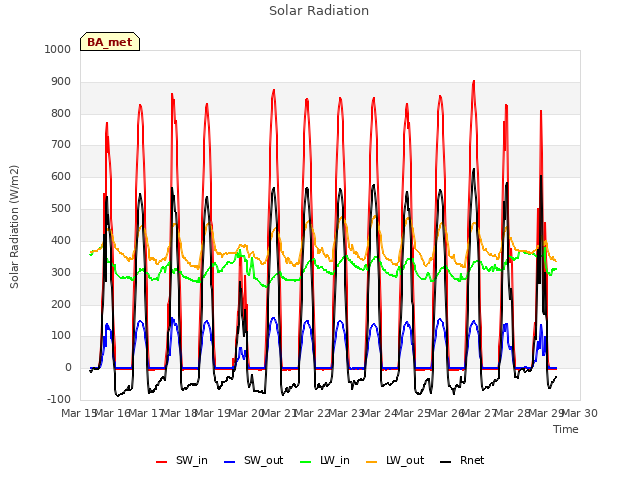Click the 900 y-axis tick label
This screenshot has width=640, height=480.
(61, 82)
